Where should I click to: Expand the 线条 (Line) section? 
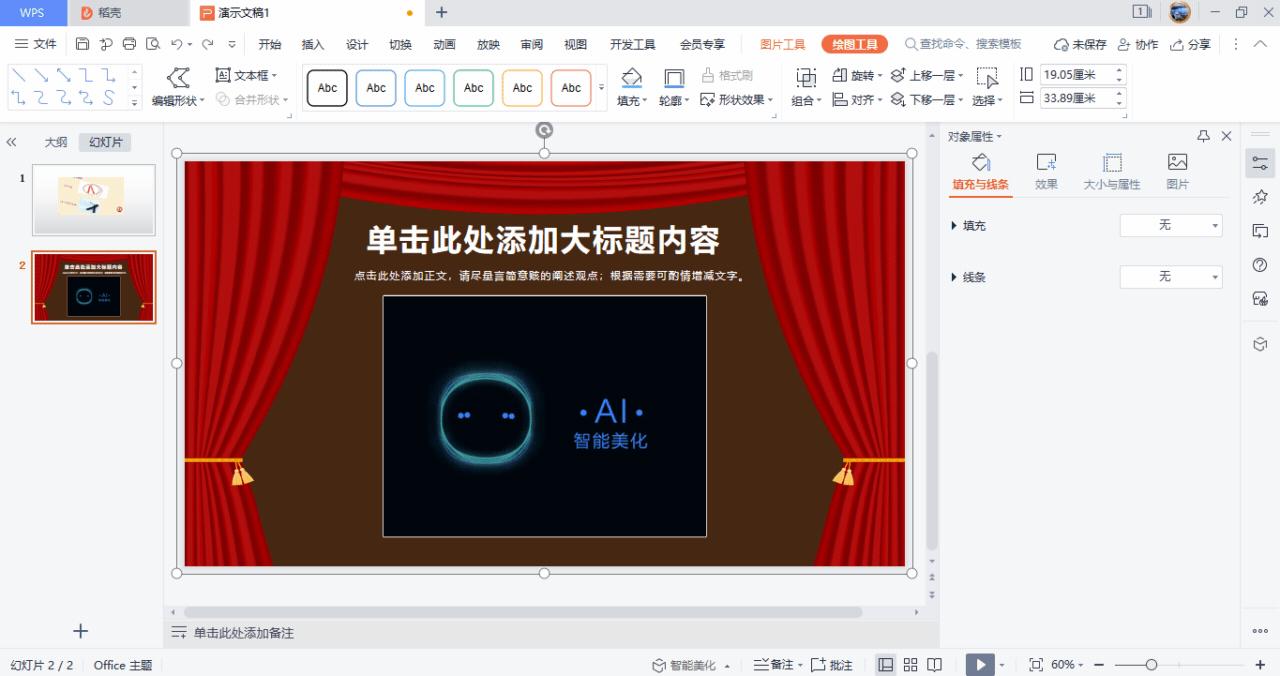[x=973, y=277]
